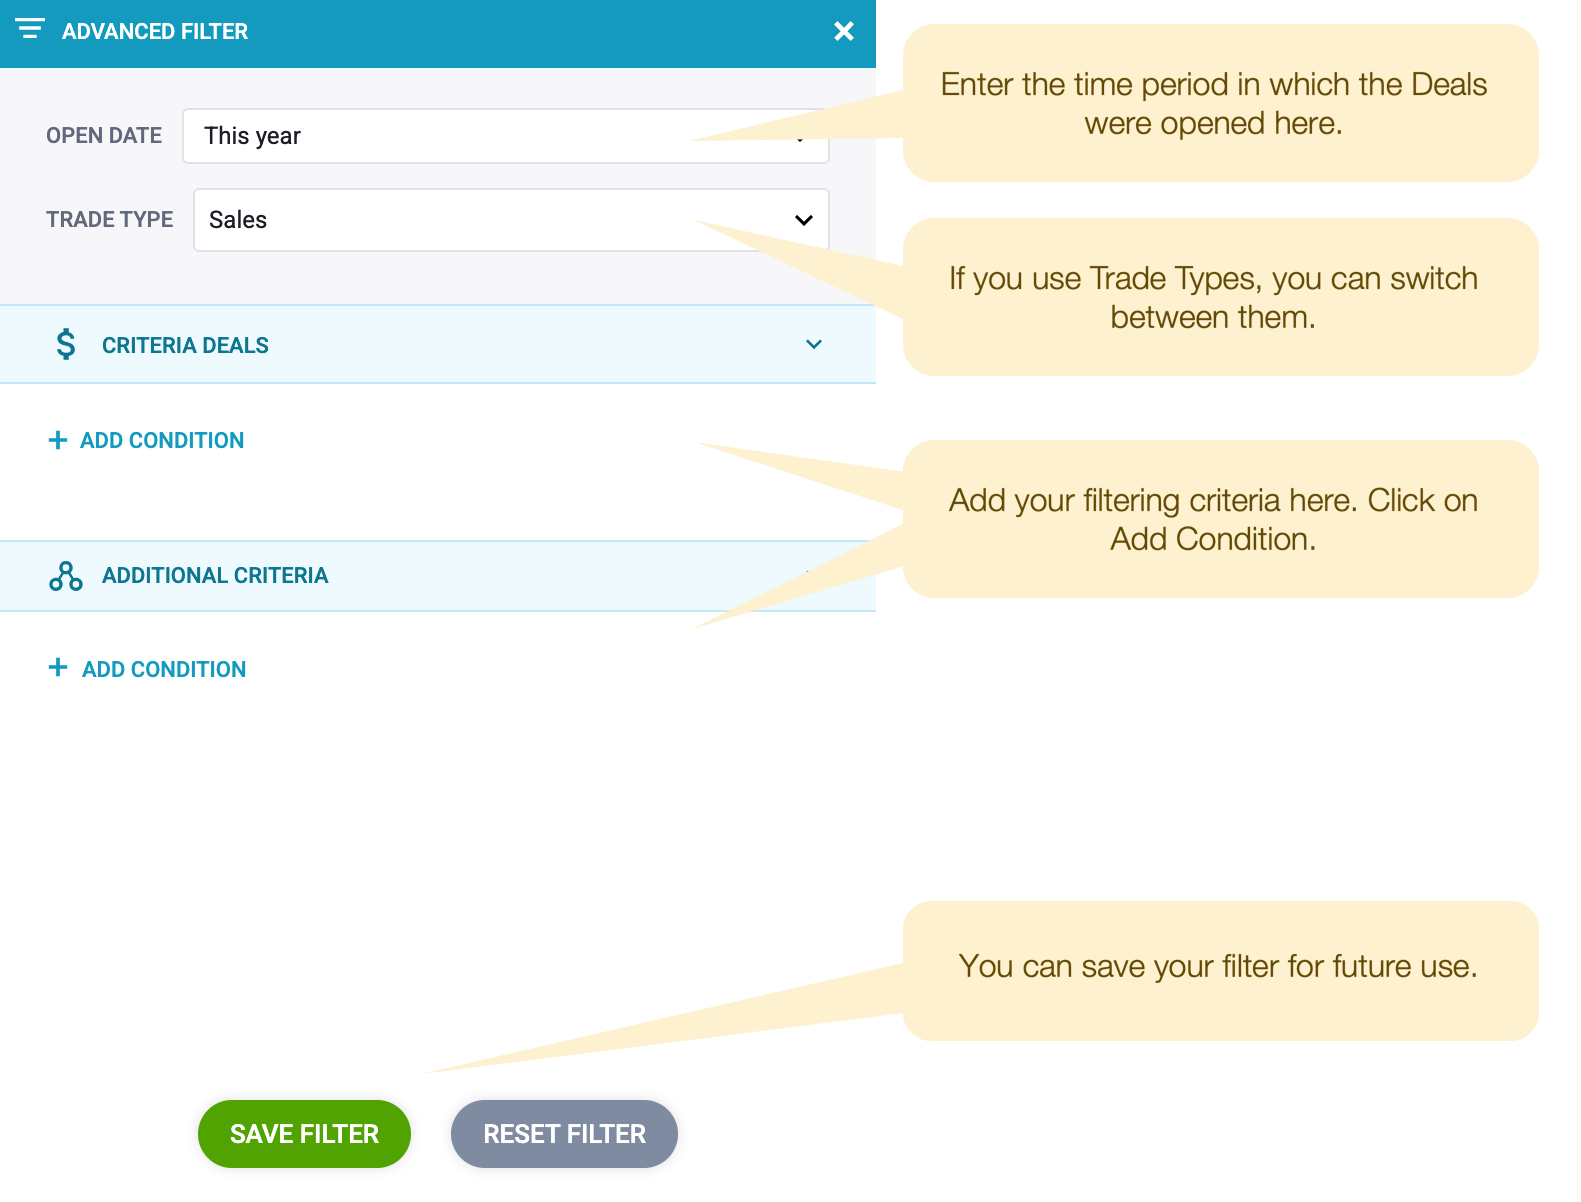1581x1202 pixels.
Task: Click the Save Filter button
Action: (304, 1134)
